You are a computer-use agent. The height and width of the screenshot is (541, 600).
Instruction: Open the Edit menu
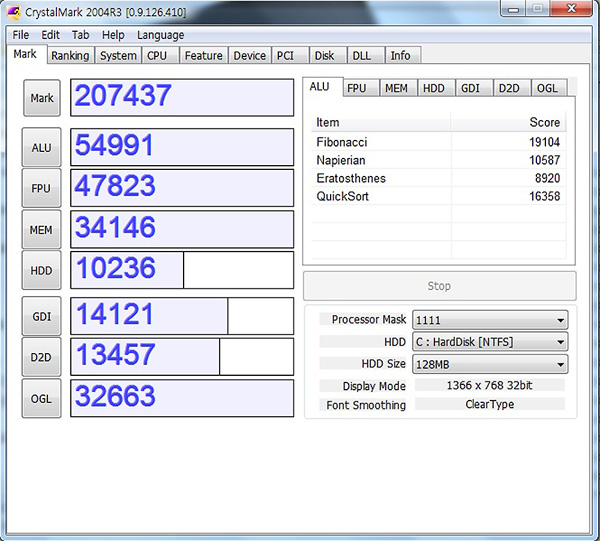pos(51,35)
